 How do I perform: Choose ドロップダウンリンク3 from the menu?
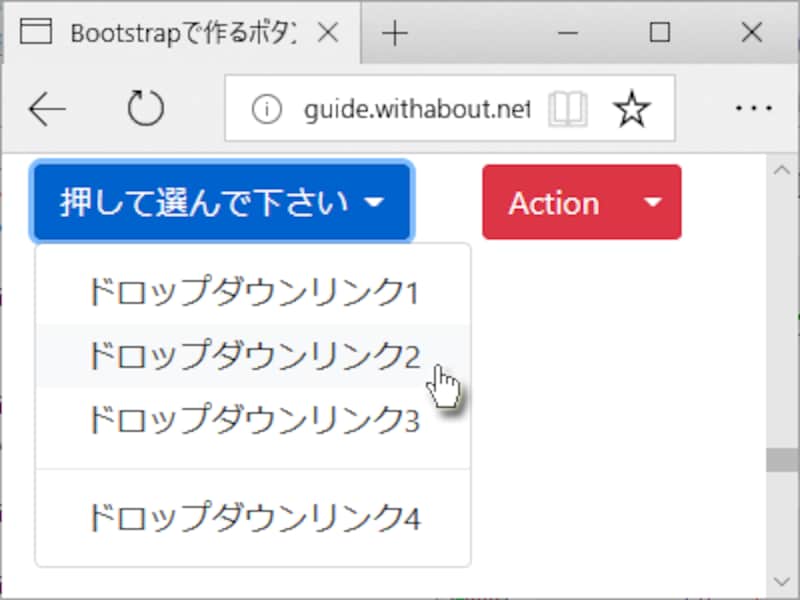tap(253, 419)
